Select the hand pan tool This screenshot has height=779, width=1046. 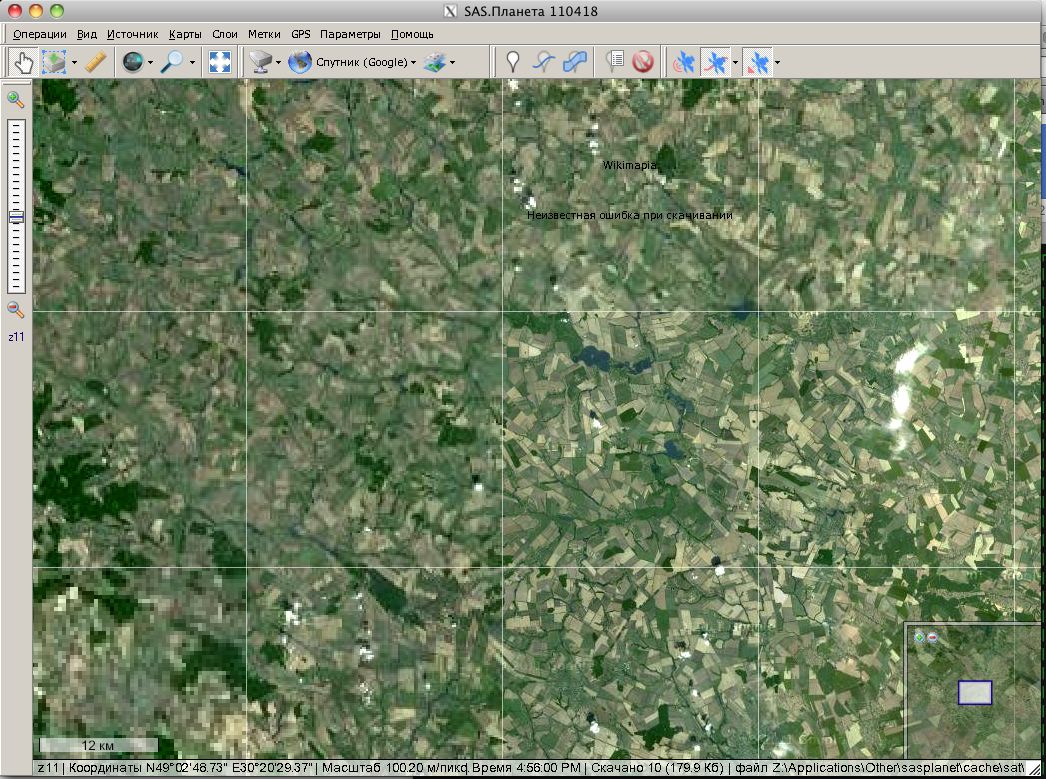pyautogui.click(x=22, y=62)
